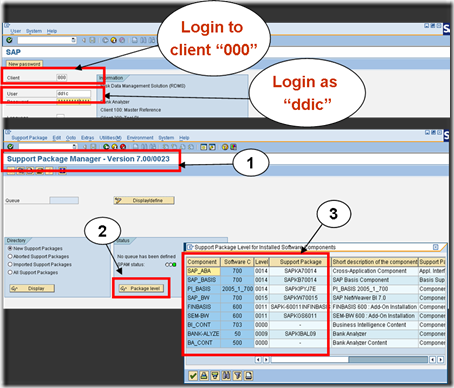The image size is (454, 388).
Task: Click the Save icon in Support Package Manager toolbar
Action: click(x=93, y=147)
